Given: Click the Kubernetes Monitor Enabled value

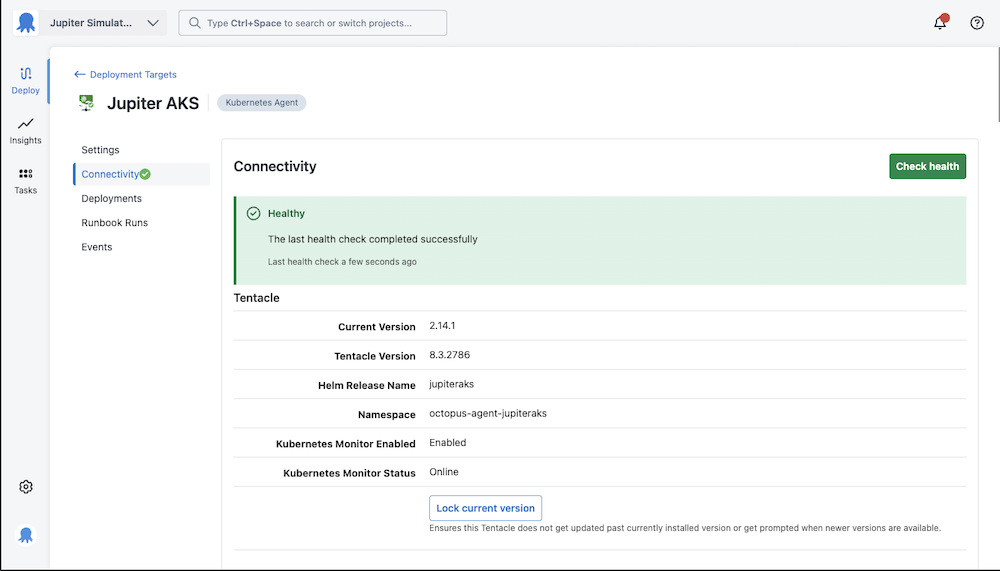Looking at the screenshot, I should (x=448, y=443).
